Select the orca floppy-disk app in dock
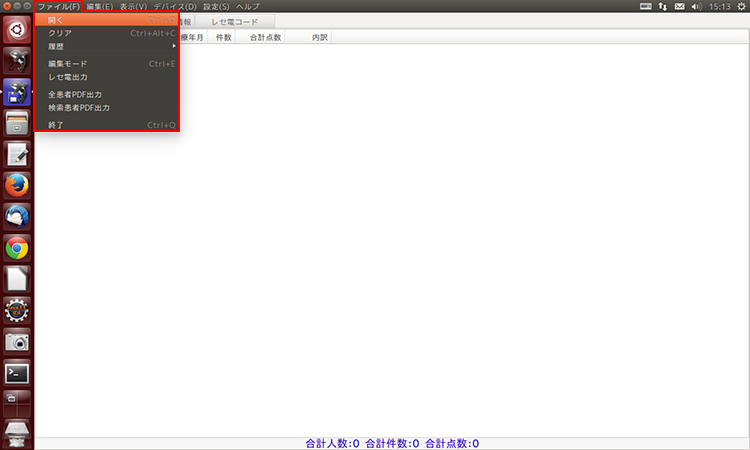 coord(17,92)
